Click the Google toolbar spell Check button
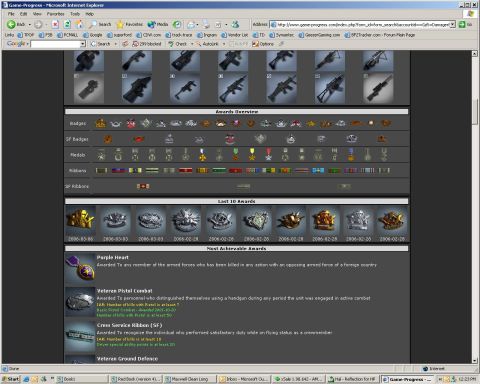Image resolution: width=480 pixels, height=384 pixels. click(177, 44)
